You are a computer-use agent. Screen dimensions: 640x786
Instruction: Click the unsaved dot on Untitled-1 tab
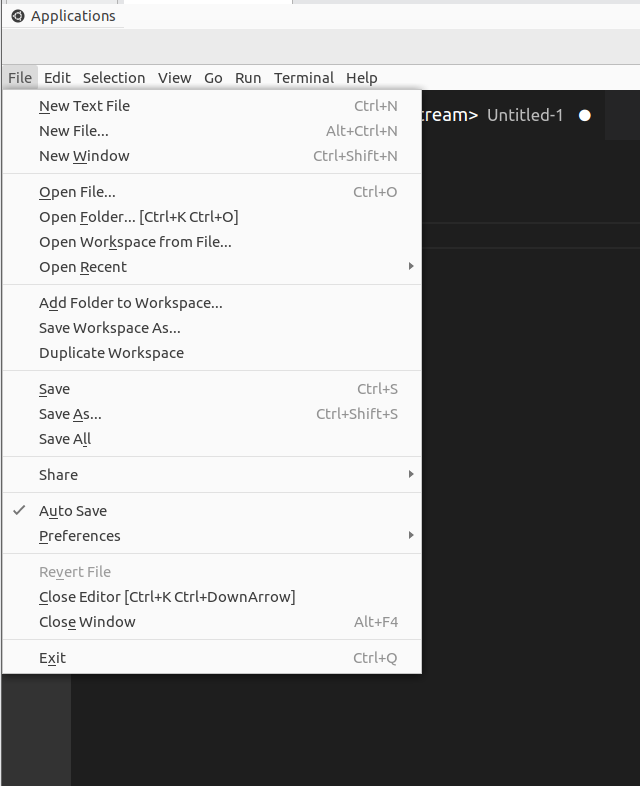click(585, 116)
